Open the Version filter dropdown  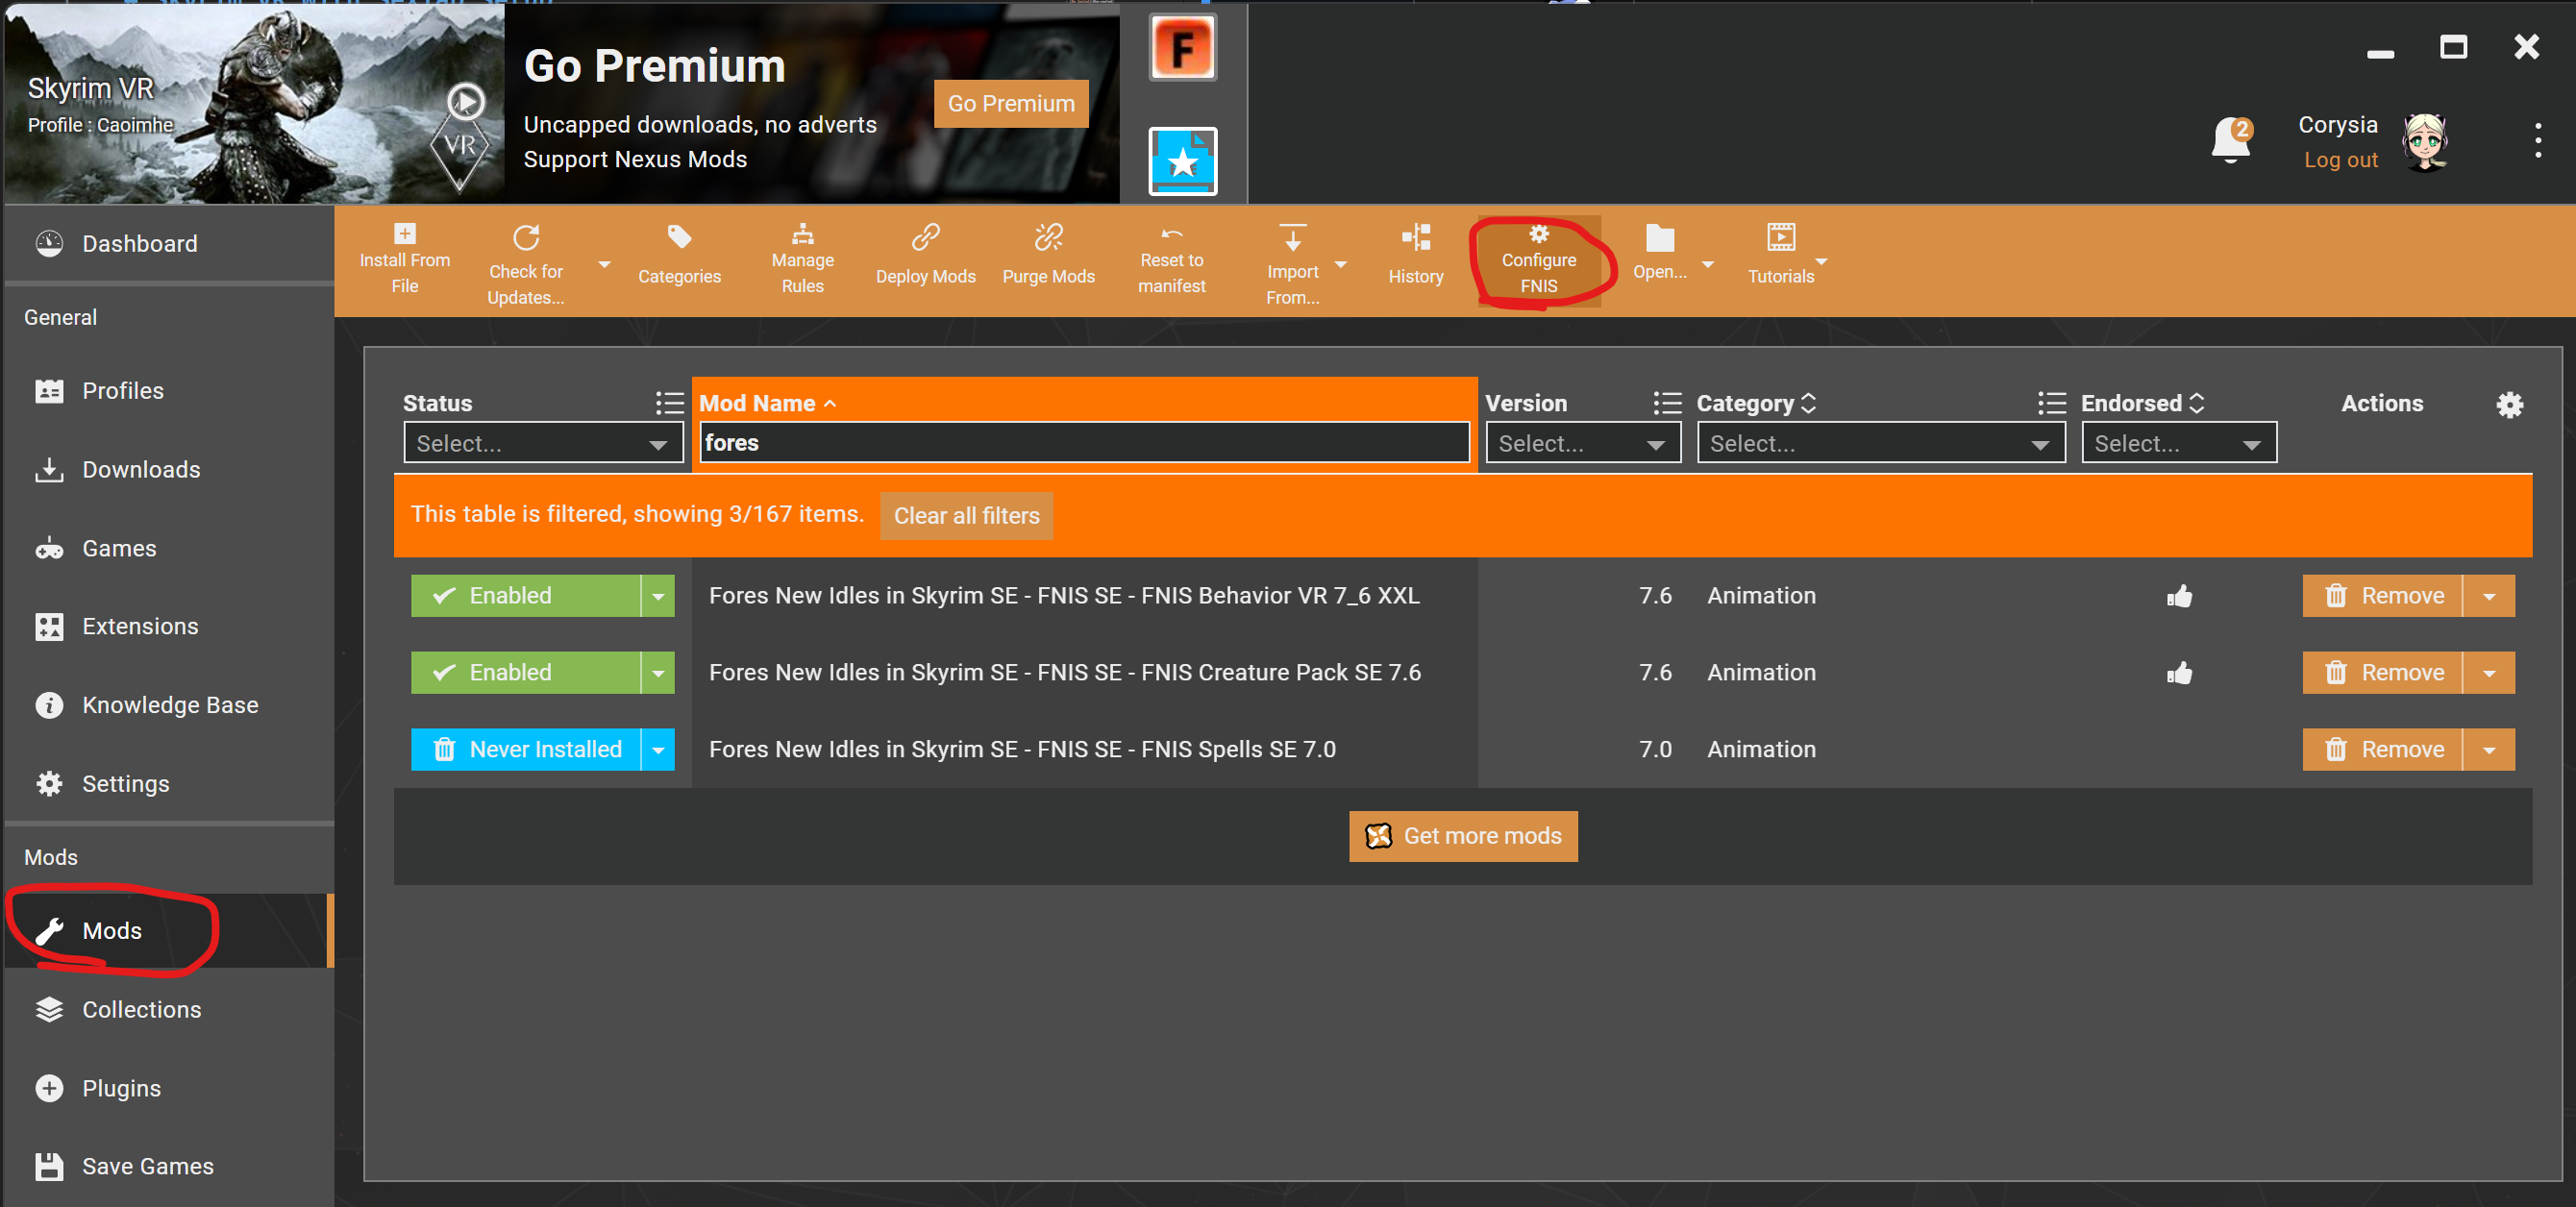tap(1582, 443)
